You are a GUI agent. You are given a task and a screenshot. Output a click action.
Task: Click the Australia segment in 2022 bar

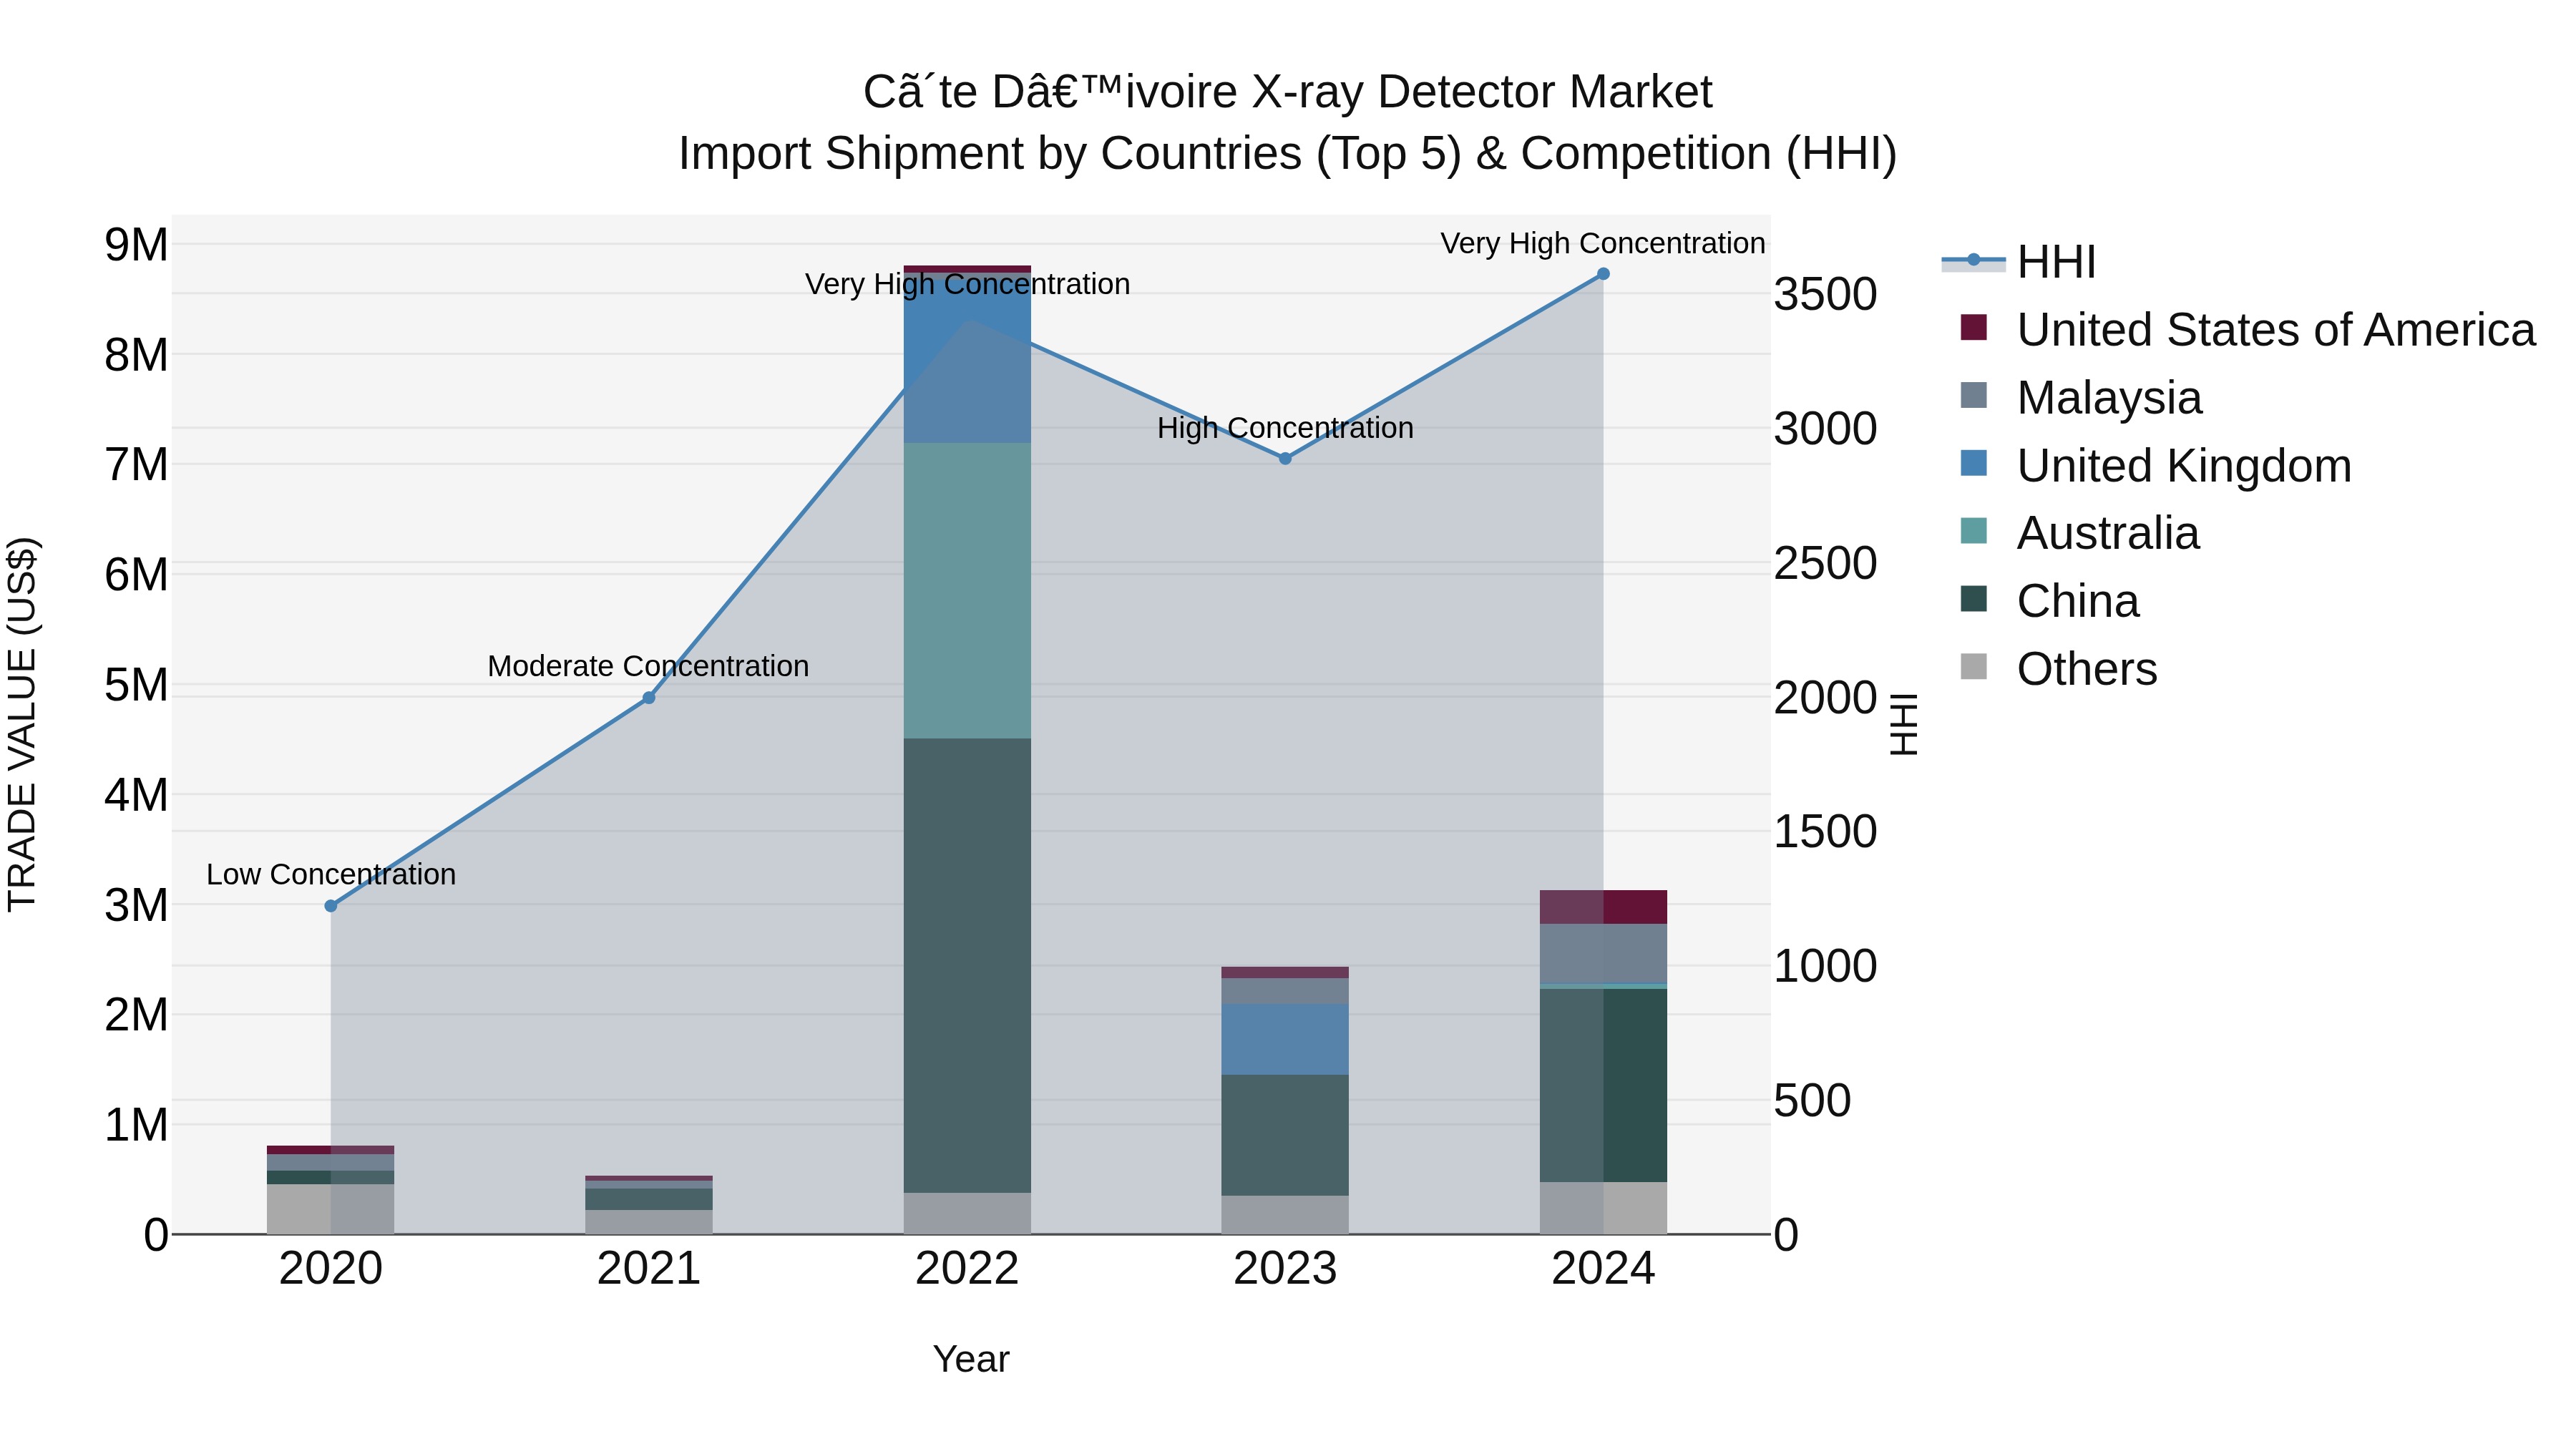[x=967, y=591]
